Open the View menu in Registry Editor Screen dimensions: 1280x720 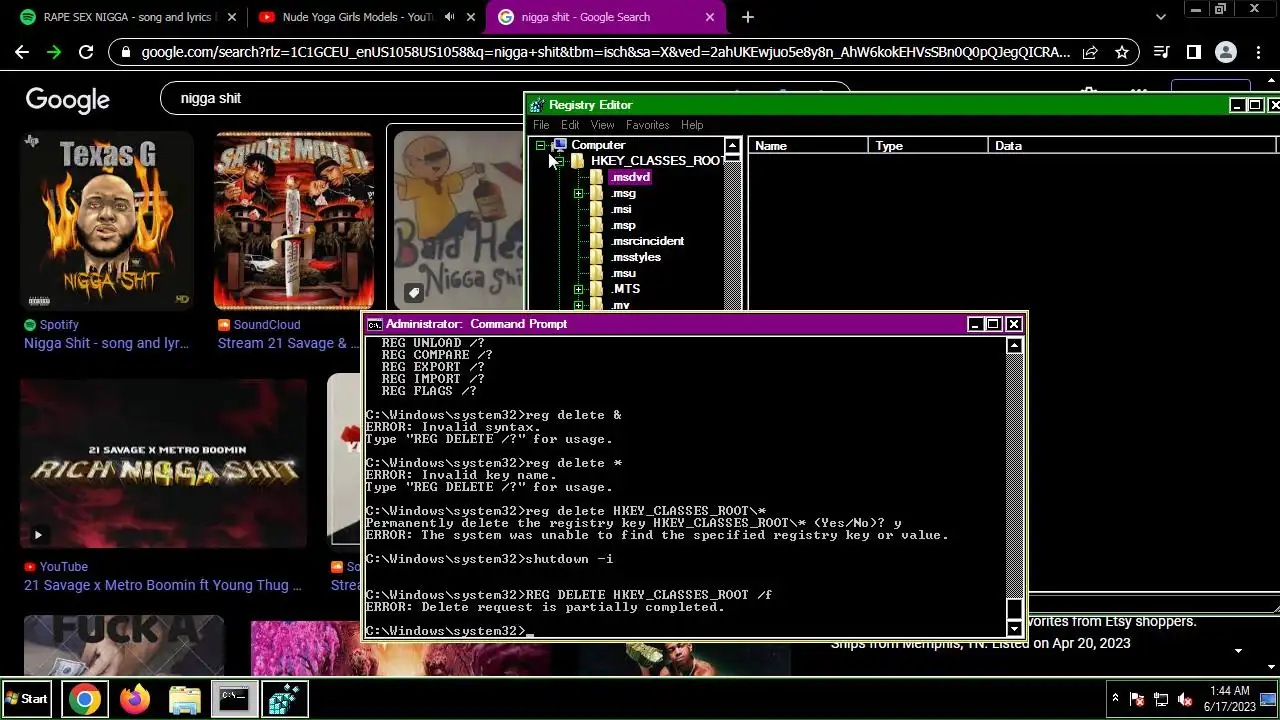click(x=602, y=125)
